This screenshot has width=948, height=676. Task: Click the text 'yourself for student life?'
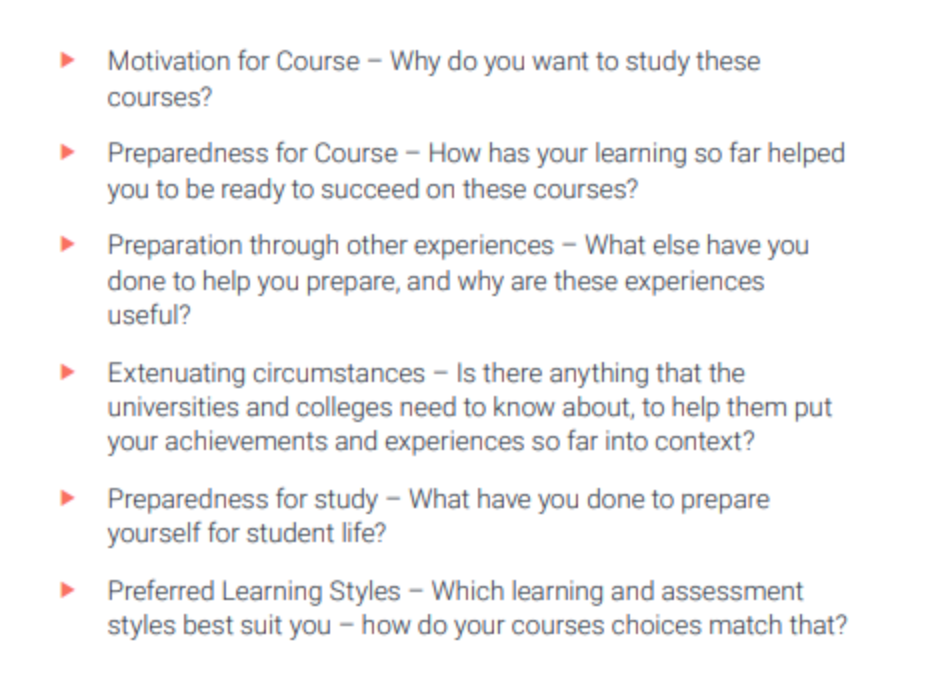[247, 533]
